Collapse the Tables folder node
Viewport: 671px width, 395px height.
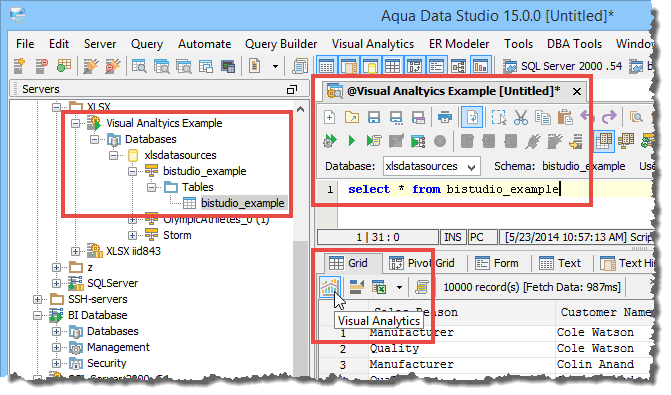pyautogui.click(x=151, y=187)
